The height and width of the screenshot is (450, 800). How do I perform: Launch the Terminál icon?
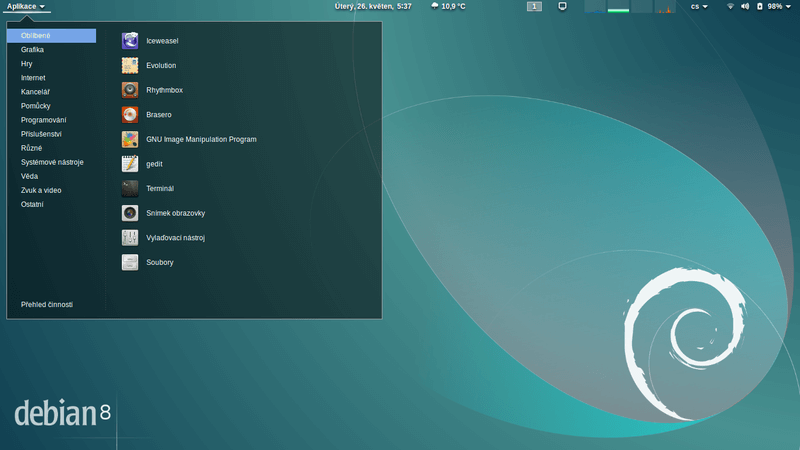pyautogui.click(x=130, y=188)
